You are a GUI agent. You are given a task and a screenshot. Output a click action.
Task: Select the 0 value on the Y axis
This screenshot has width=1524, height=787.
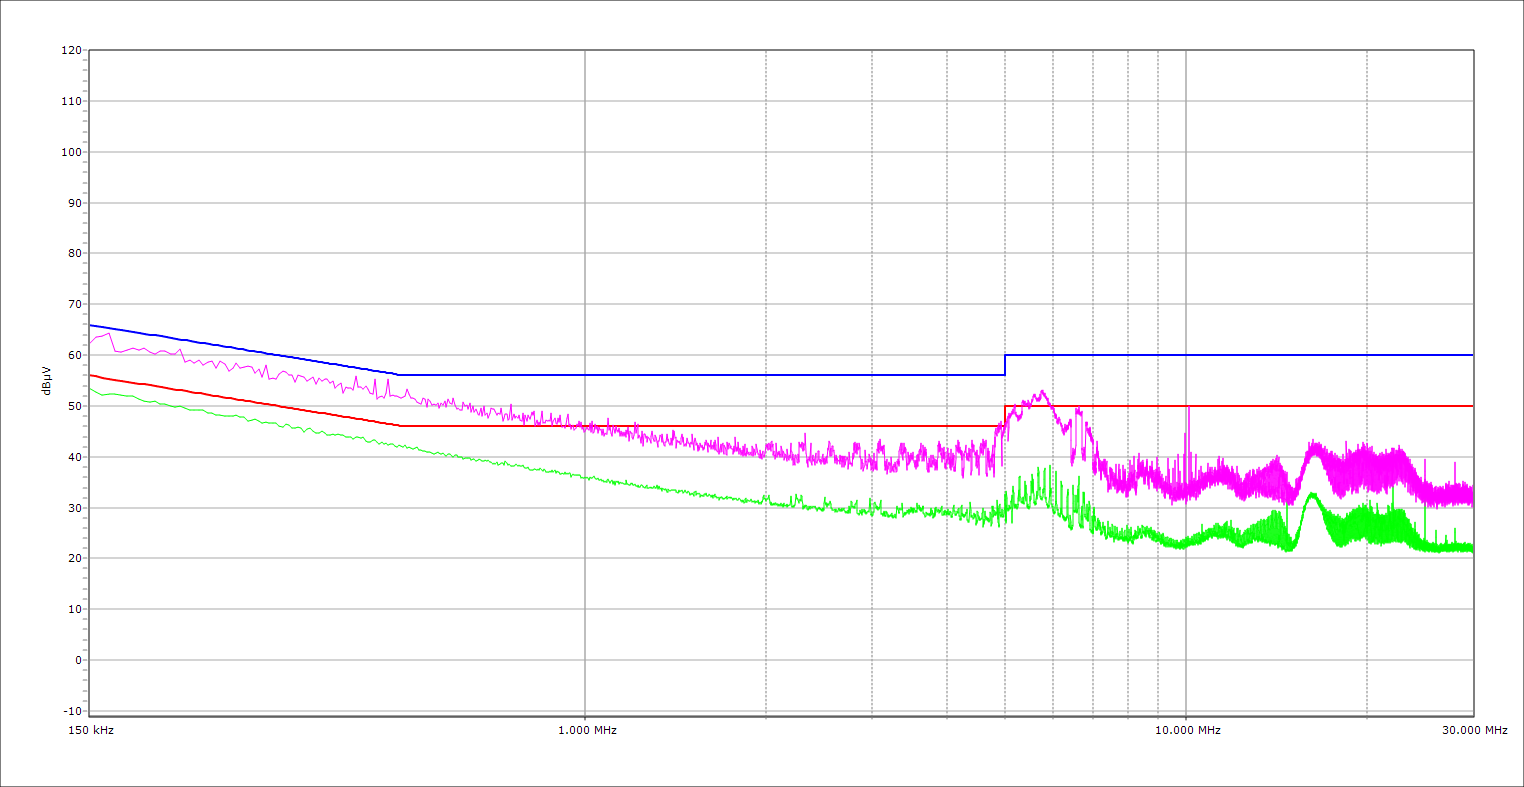click(78, 660)
